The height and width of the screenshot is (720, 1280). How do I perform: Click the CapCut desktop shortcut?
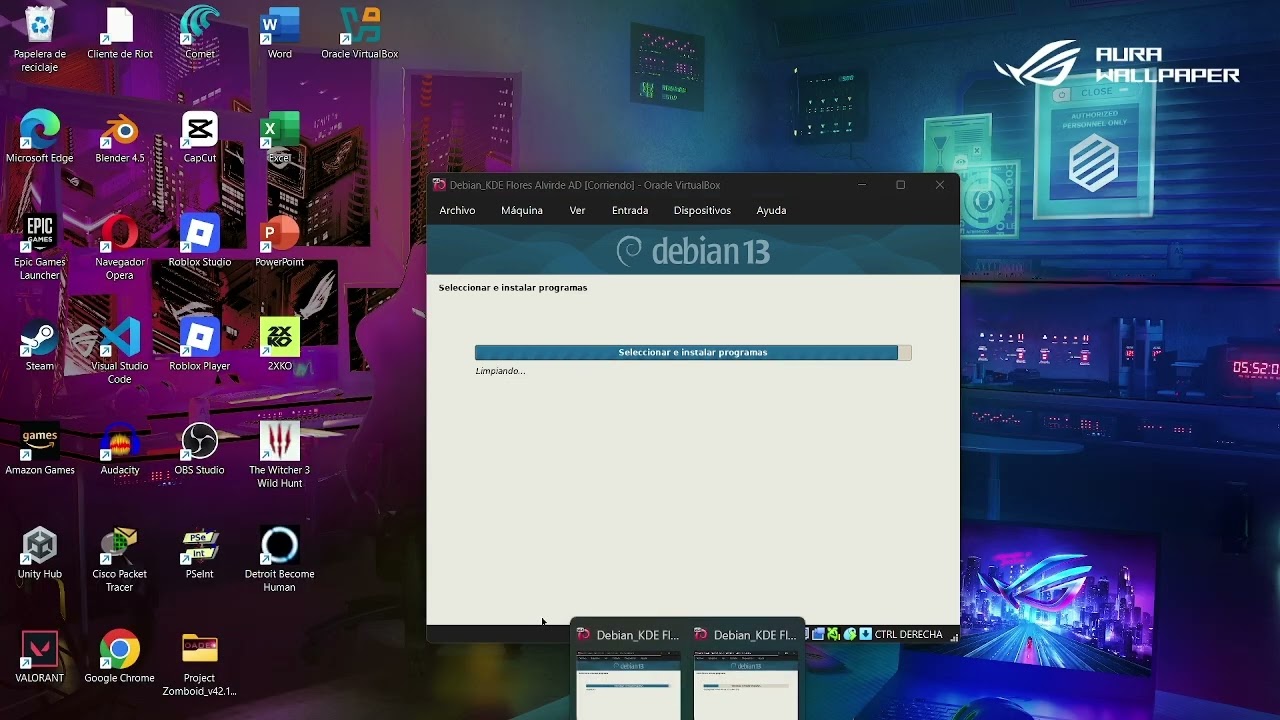pyautogui.click(x=200, y=136)
